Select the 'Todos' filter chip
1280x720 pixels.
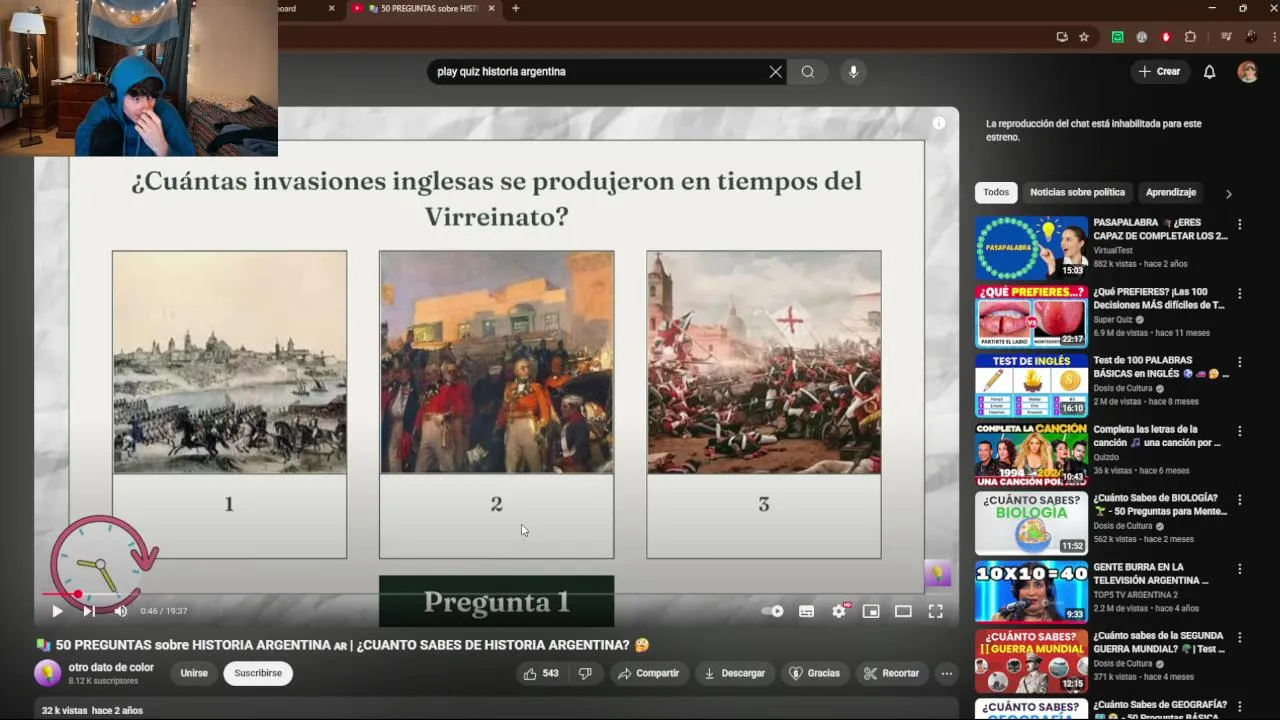[x=996, y=193]
